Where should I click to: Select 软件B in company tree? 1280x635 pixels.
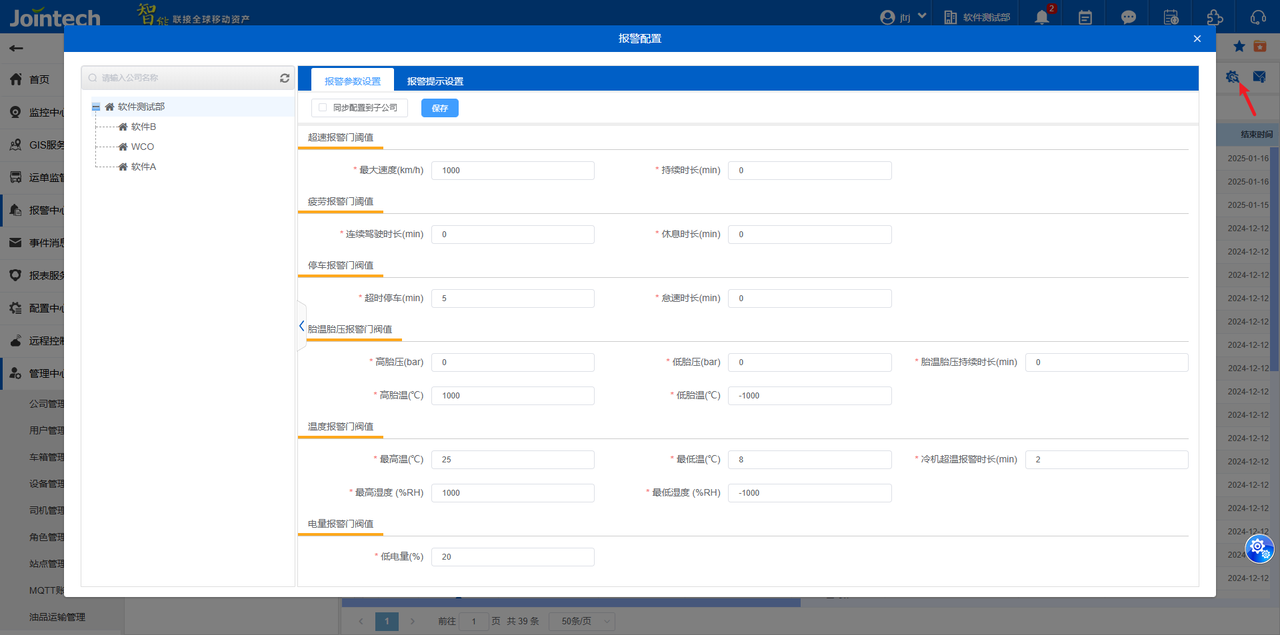coord(143,127)
